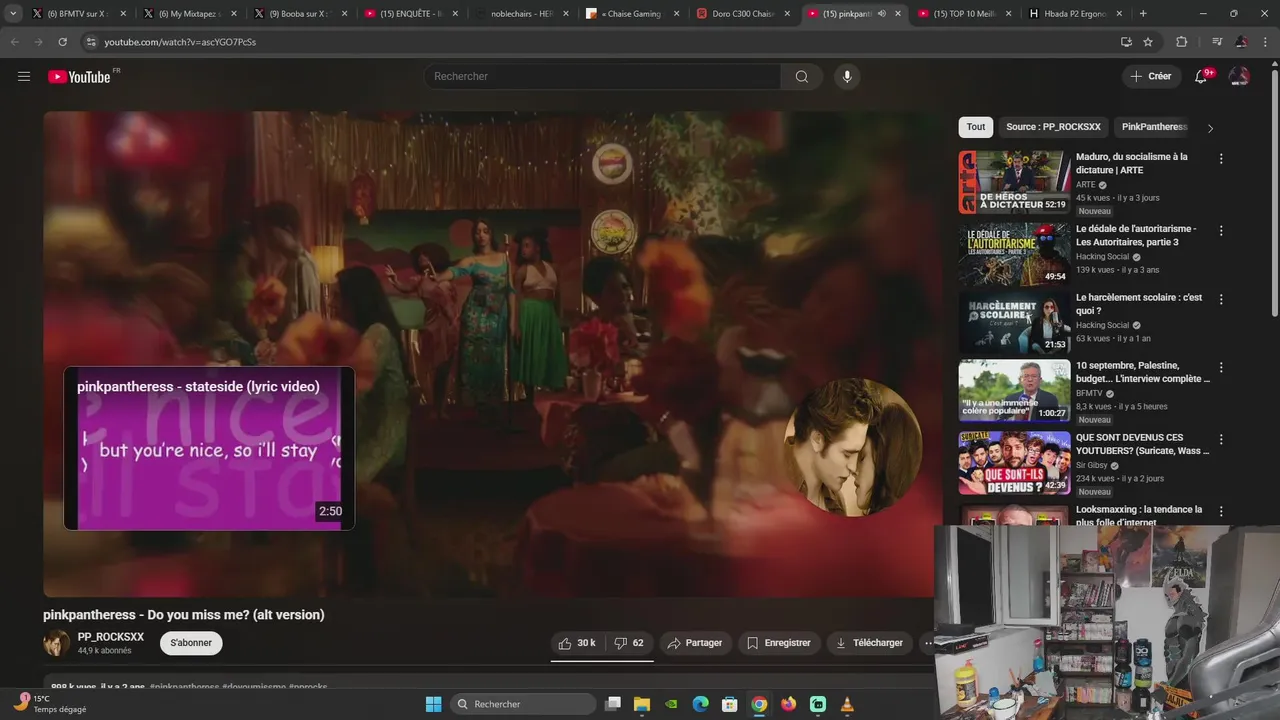Open options for Le harcèlement scolaire video
The image size is (1280, 720).
pos(1220,299)
